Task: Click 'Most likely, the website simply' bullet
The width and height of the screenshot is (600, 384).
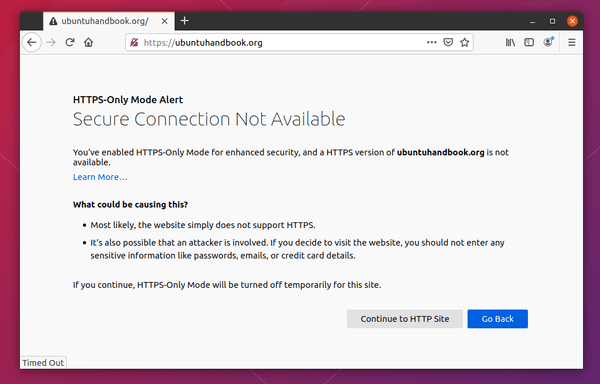Action: point(203,225)
